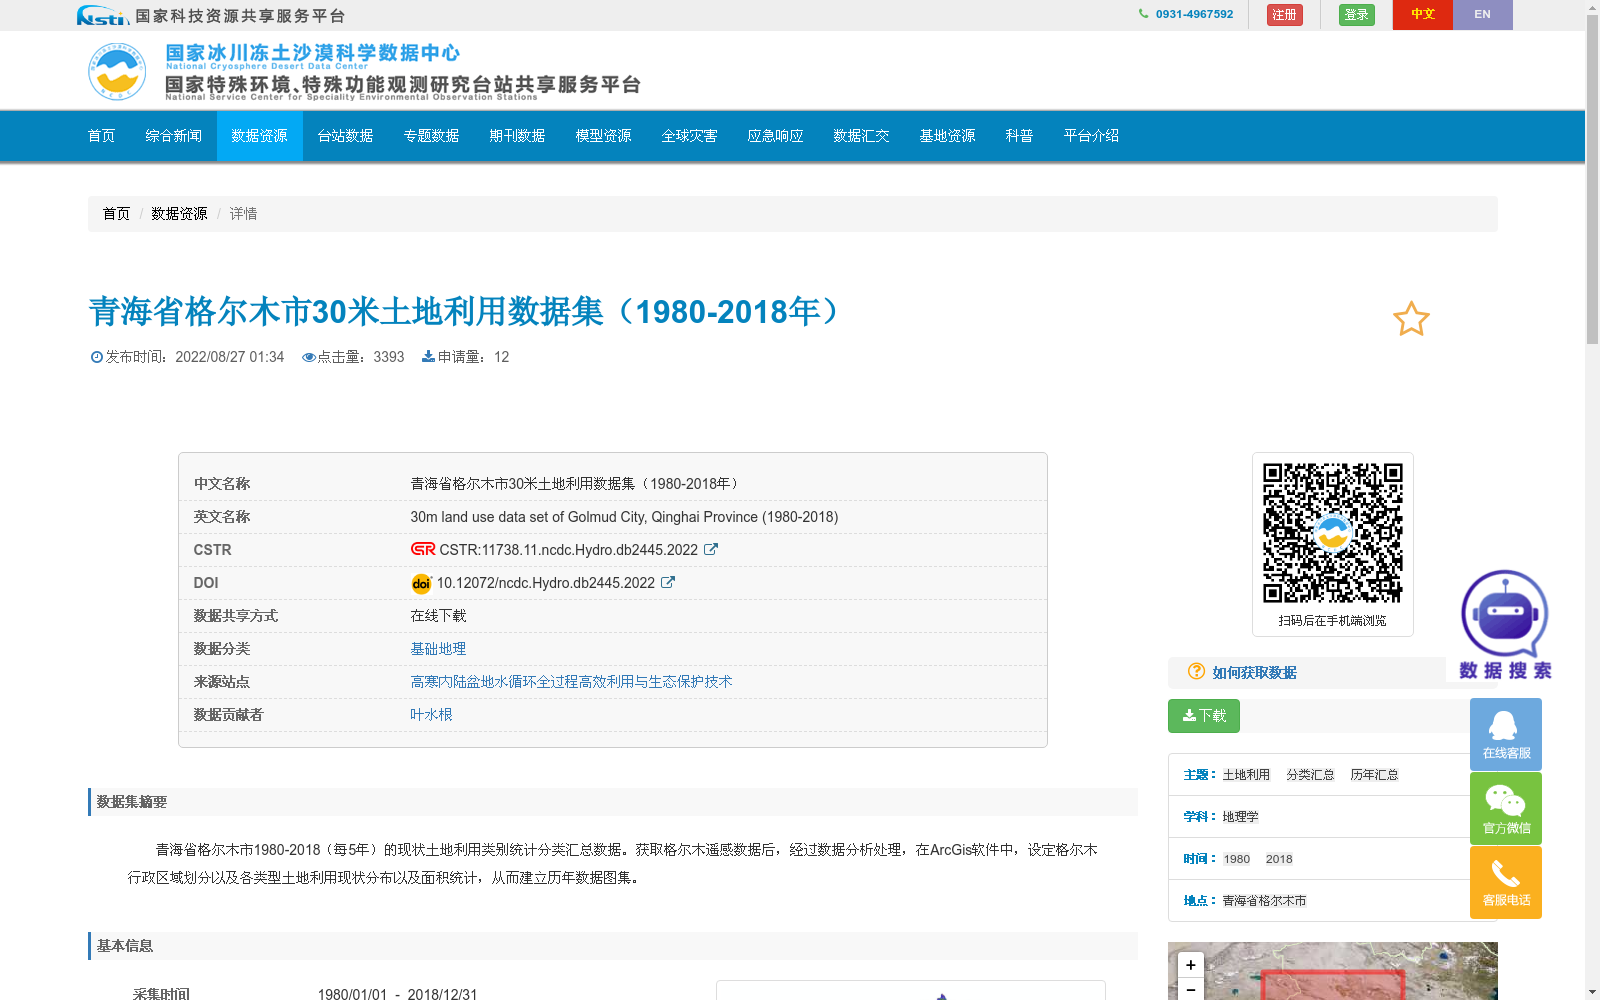Click the map preview thumbnail
Image resolution: width=1600 pixels, height=1000 pixels.
[x=1333, y=971]
